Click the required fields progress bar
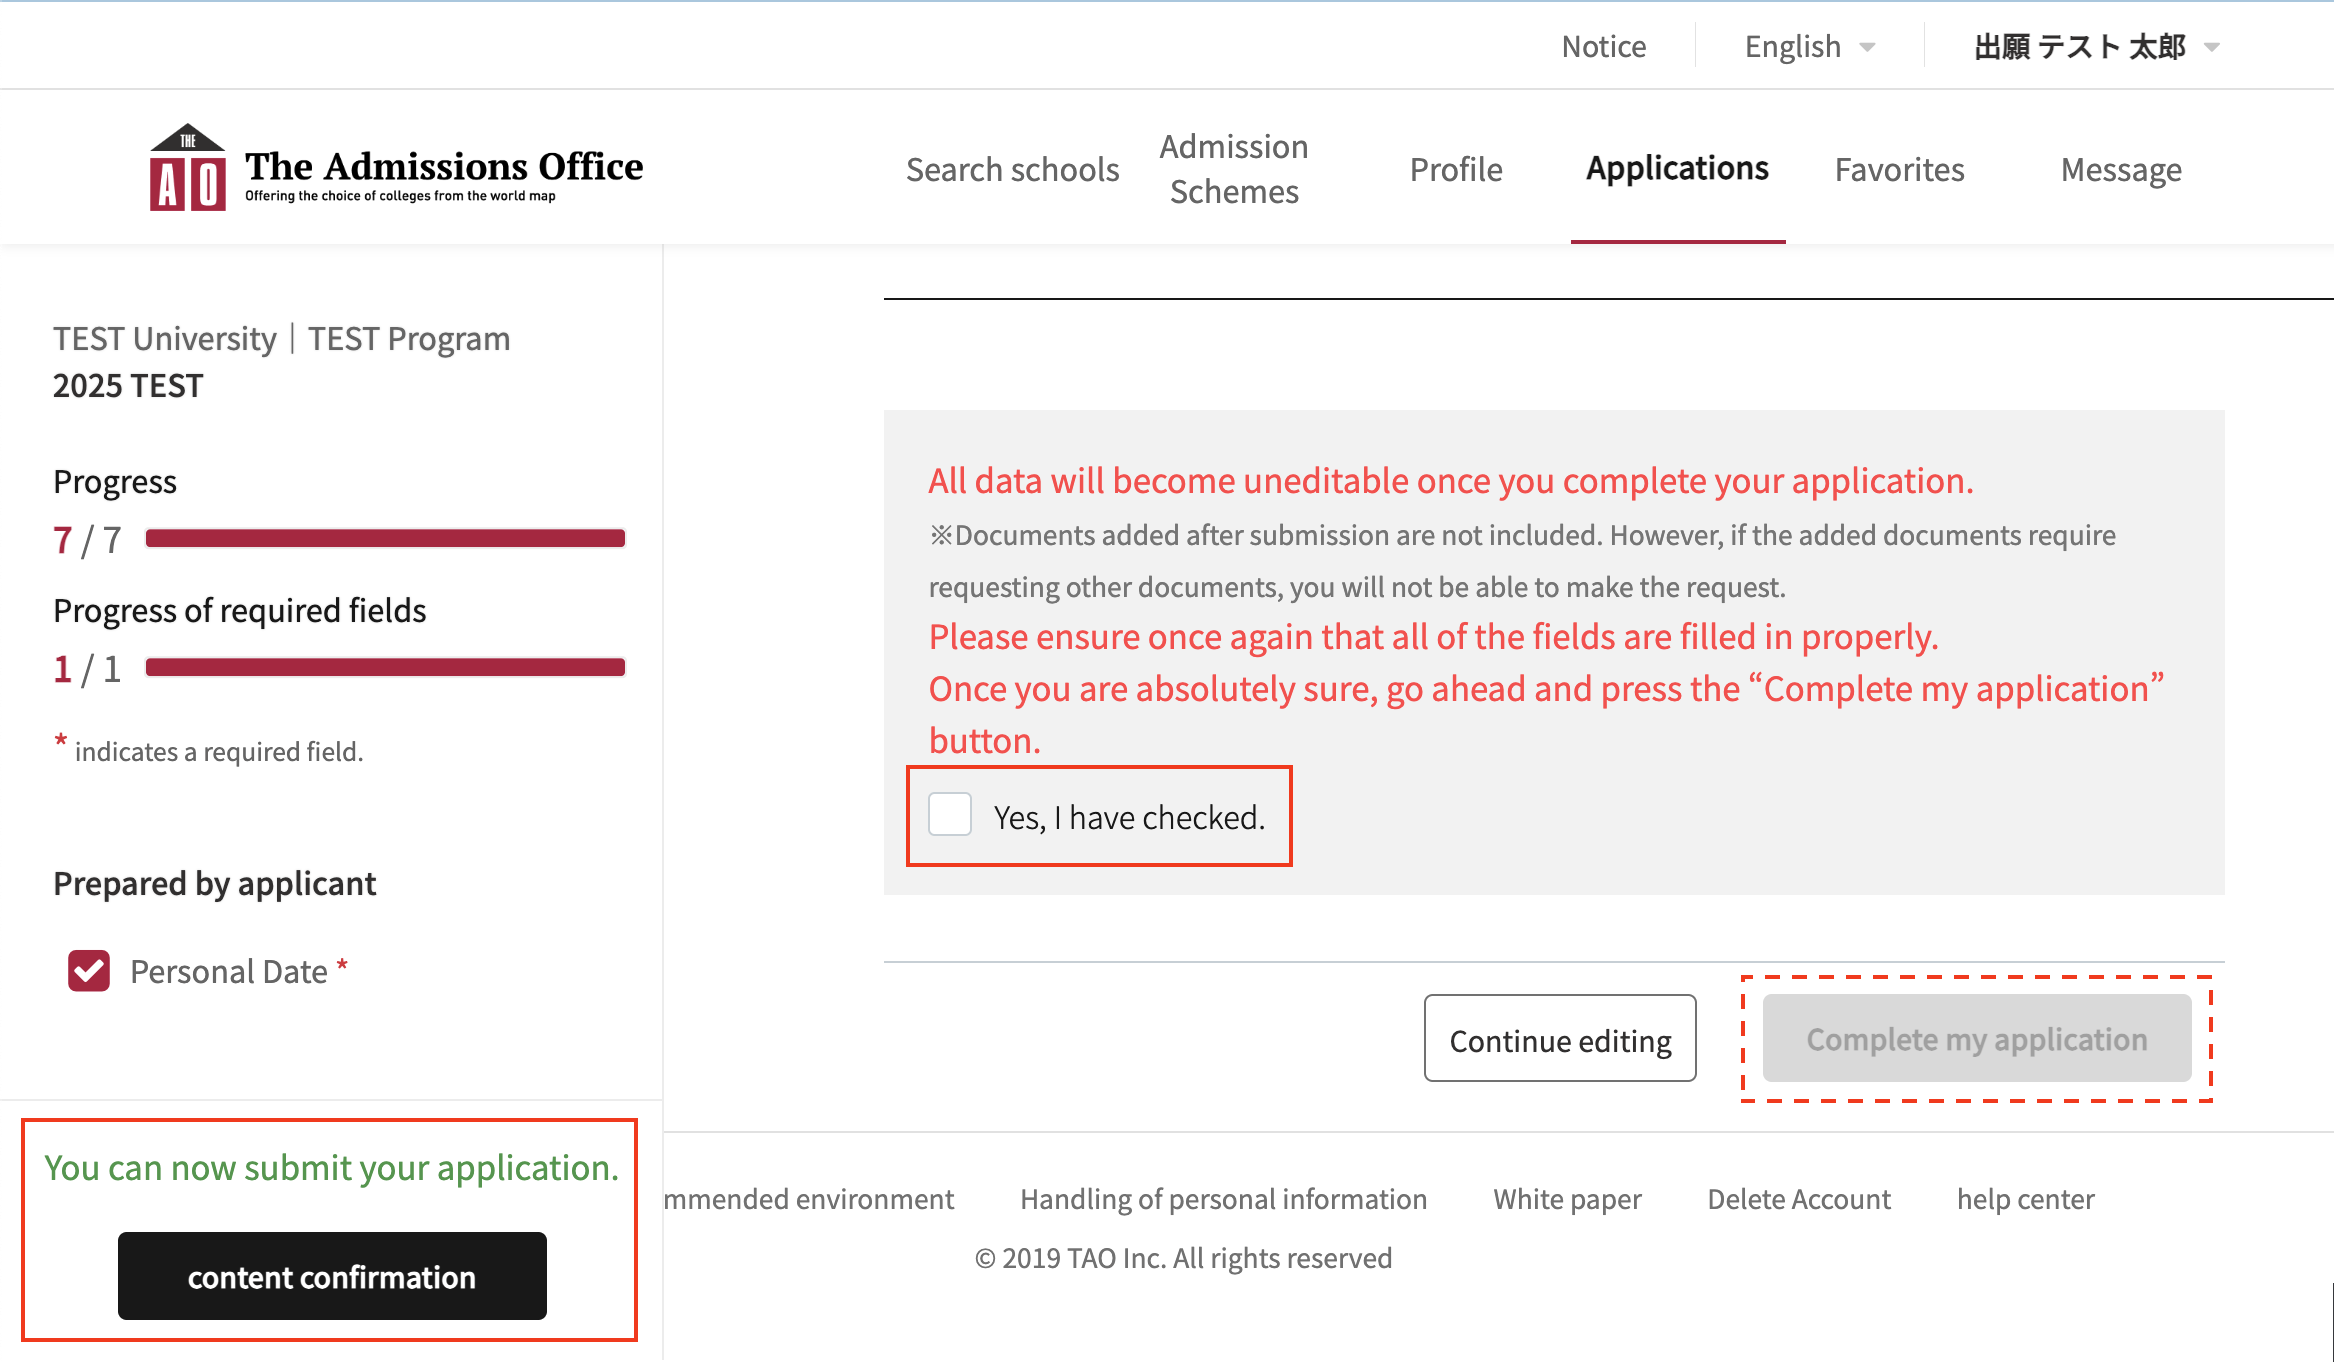Screen dimensions: 2334x1362 pos(385,668)
